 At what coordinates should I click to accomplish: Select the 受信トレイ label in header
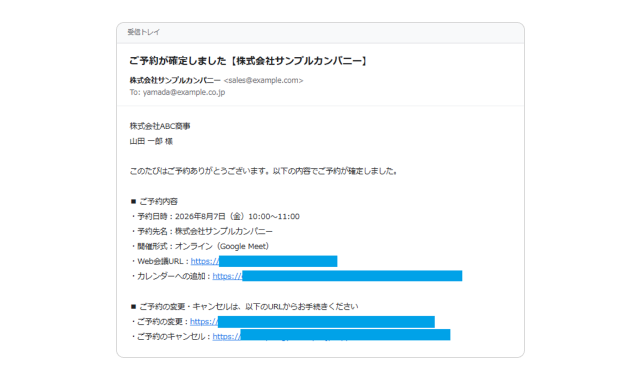[144, 32]
